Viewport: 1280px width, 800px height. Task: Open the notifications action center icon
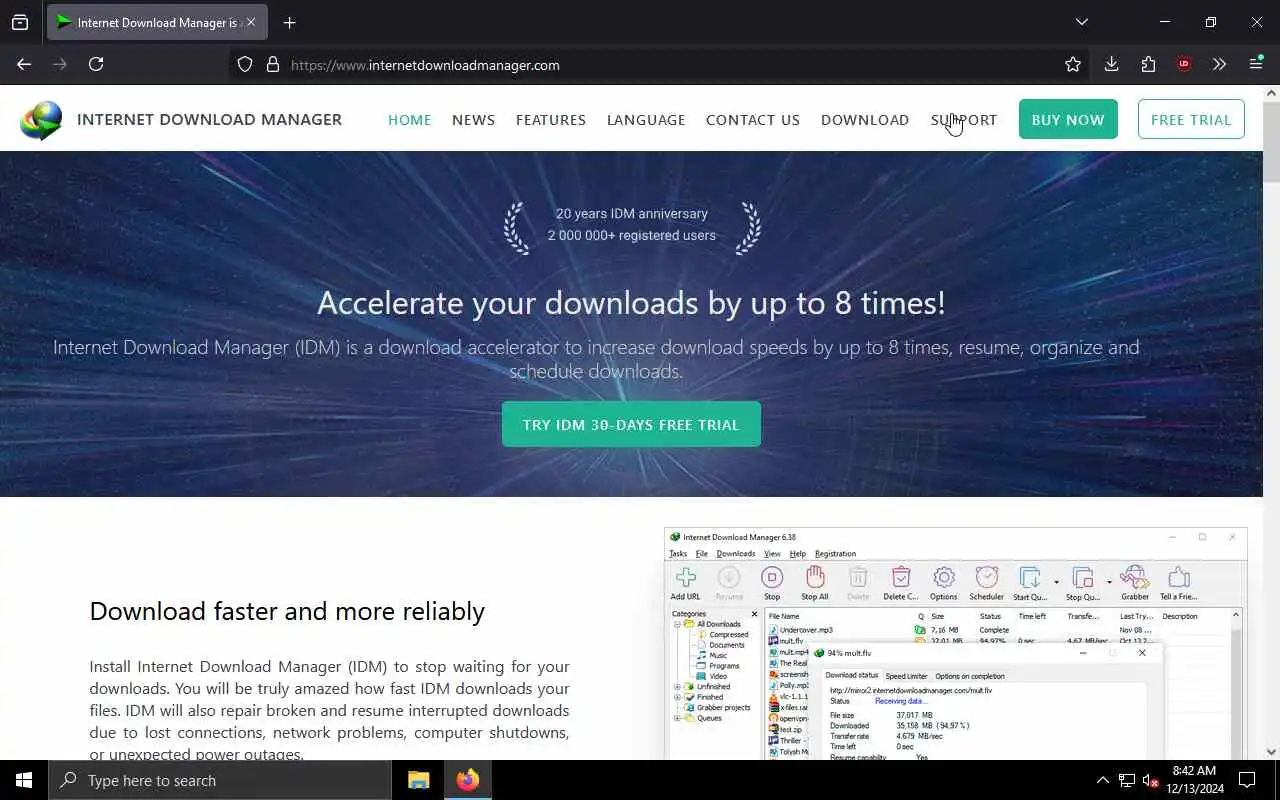click(1247, 780)
